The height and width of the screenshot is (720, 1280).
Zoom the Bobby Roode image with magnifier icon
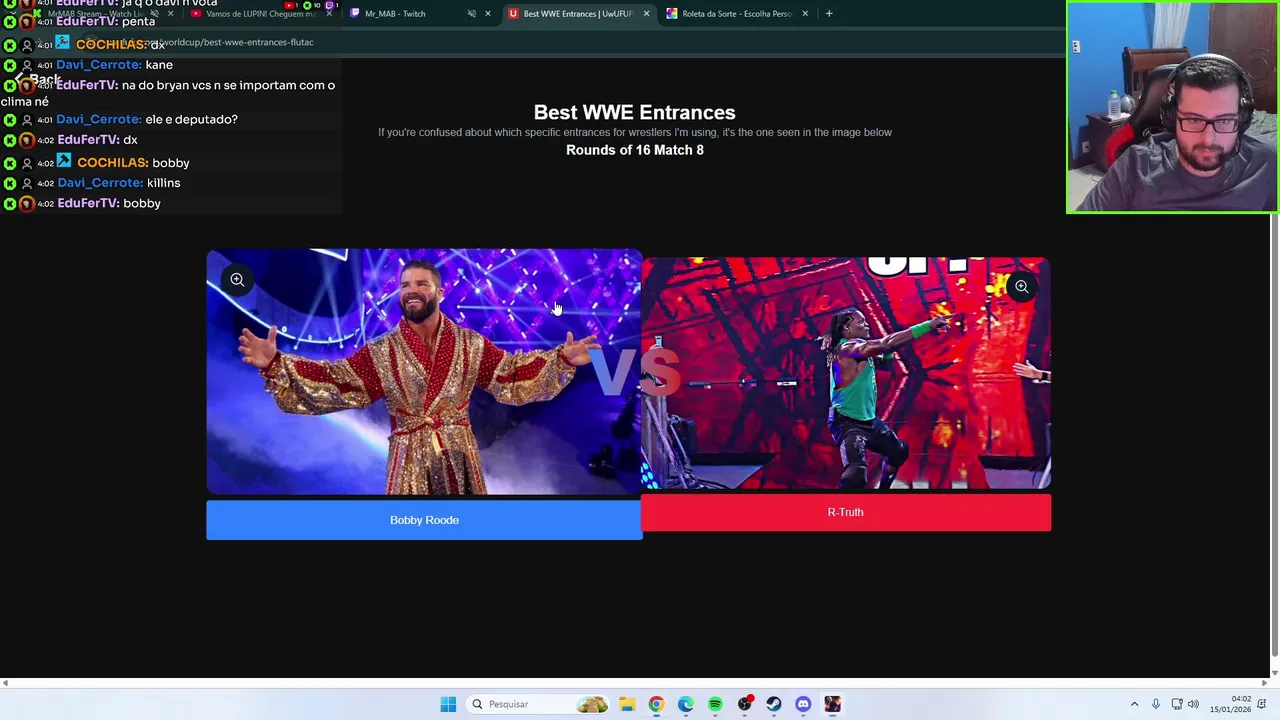click(x=237, y=280)
